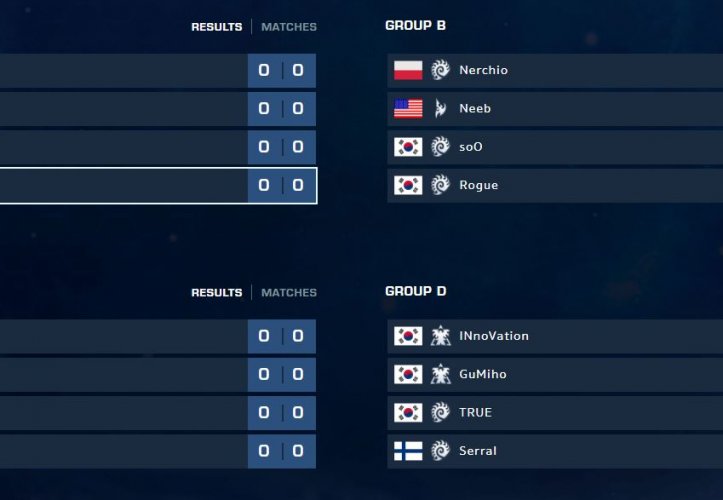Click the USA flag beside Neeb
This screenshot has height=500, width=723.
408,108
